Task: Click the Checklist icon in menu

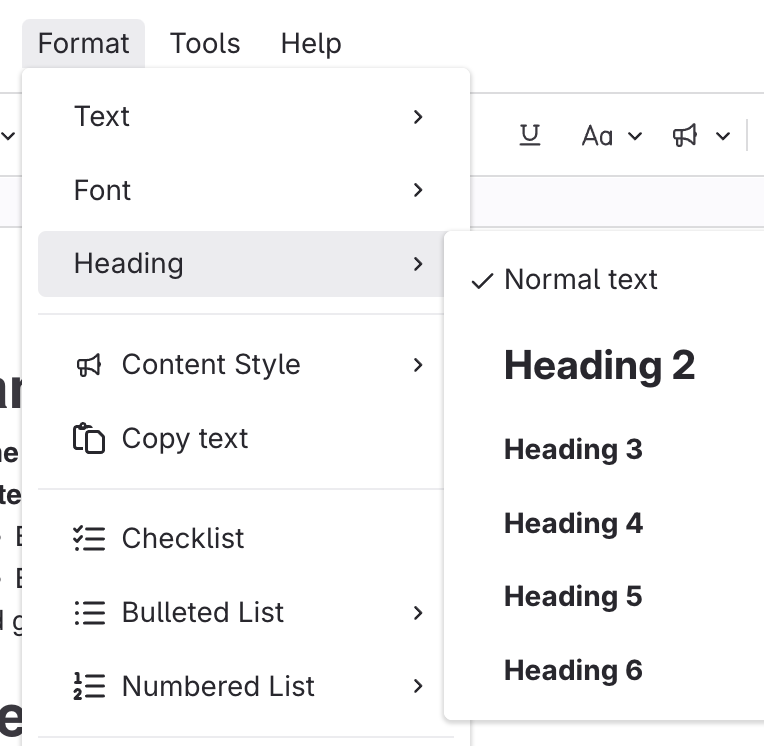Action: point(89,538)
